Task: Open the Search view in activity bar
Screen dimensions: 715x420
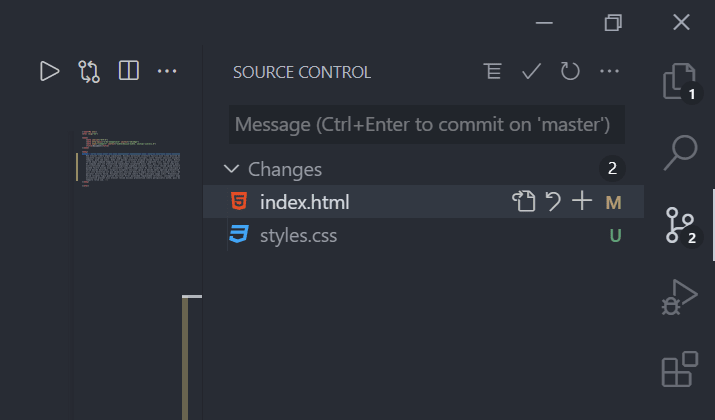Action: [x=680, y=153]
